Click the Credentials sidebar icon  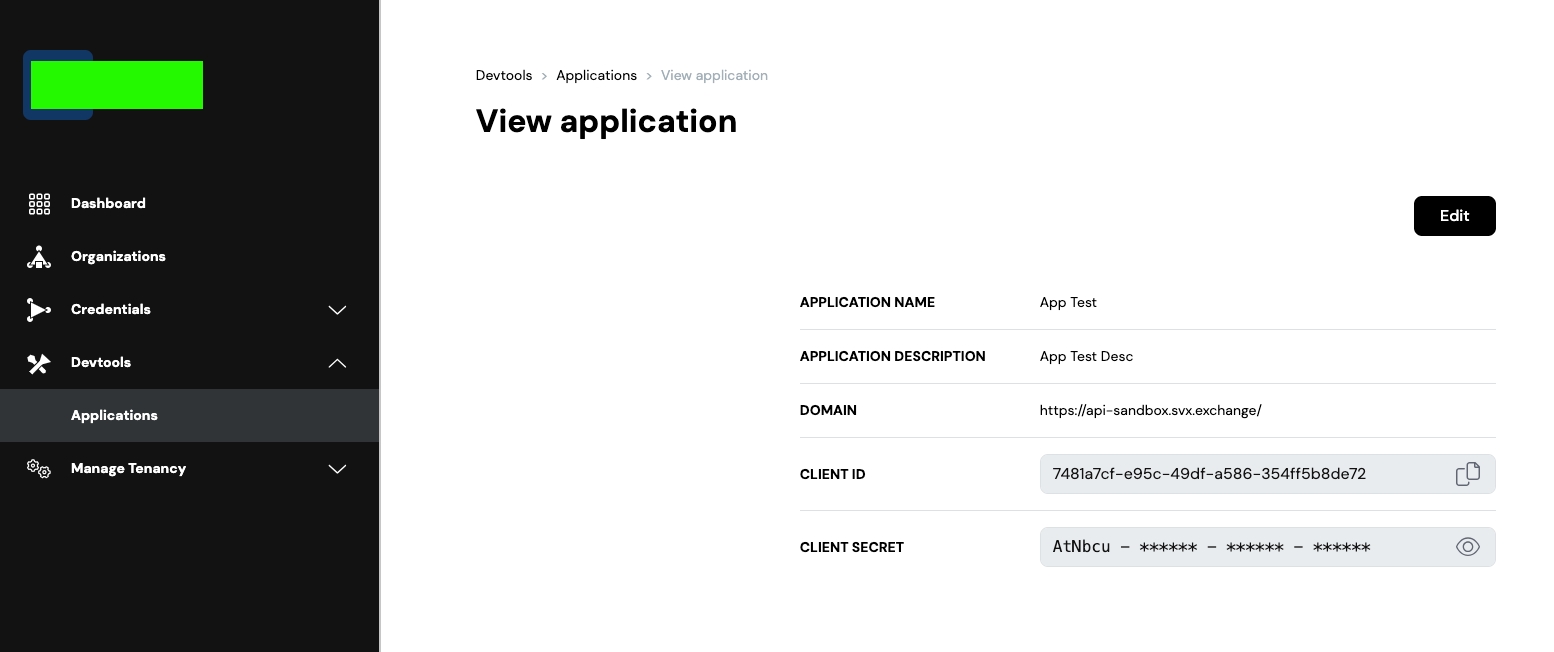[x=39, y=310]
